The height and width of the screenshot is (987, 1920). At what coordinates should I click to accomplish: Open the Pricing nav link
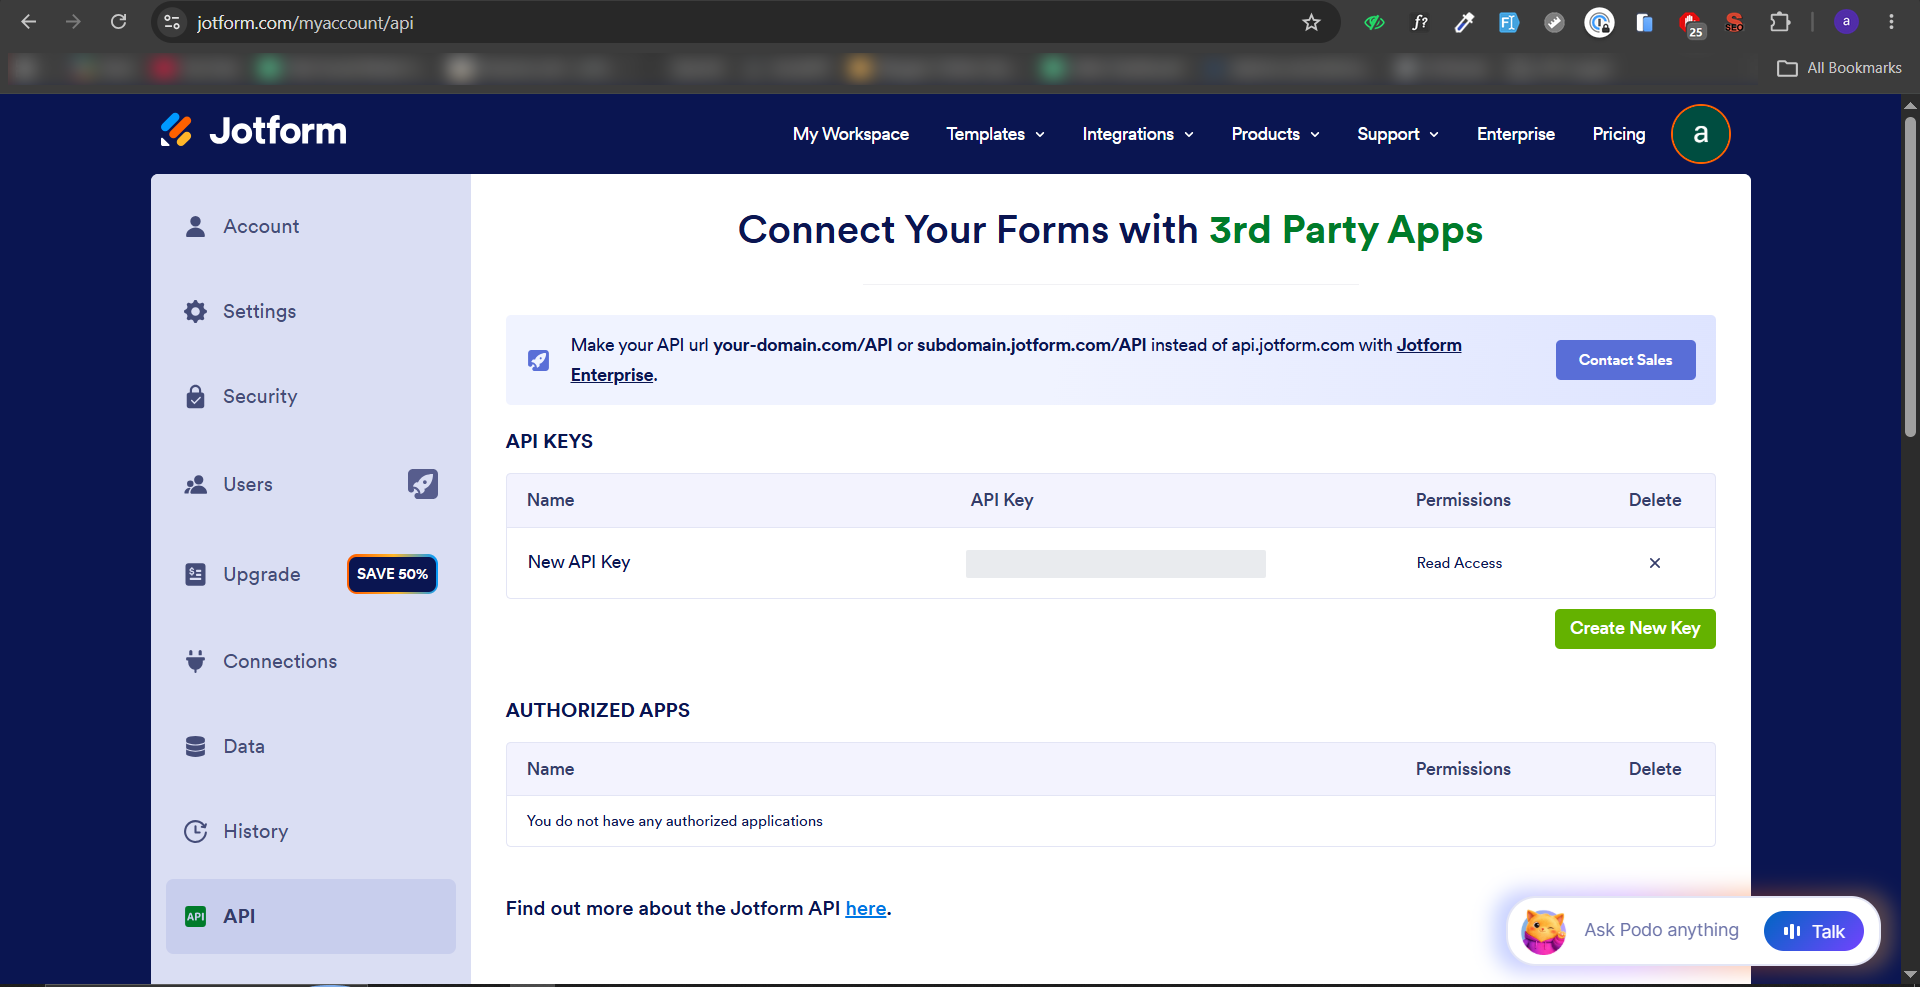pyautogui.click(x=1619, y=134)
